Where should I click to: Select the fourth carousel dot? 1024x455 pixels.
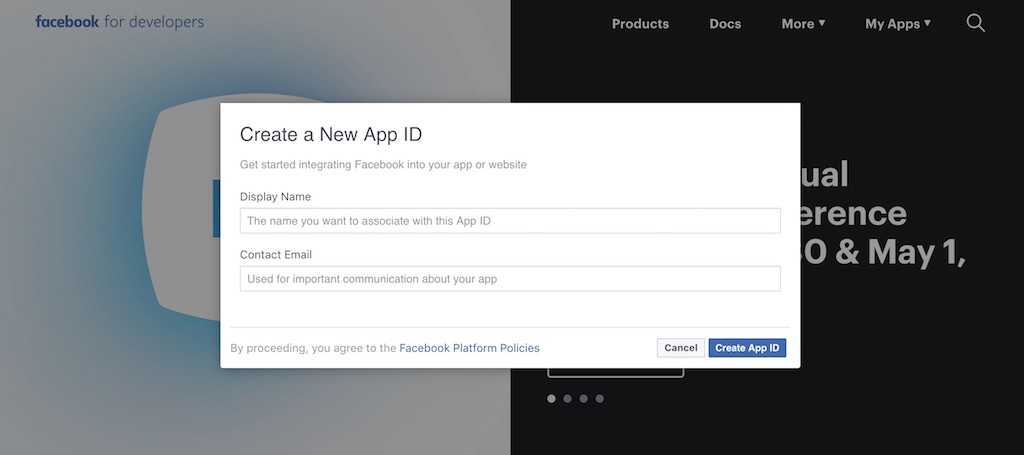click(x=600, y=398)
